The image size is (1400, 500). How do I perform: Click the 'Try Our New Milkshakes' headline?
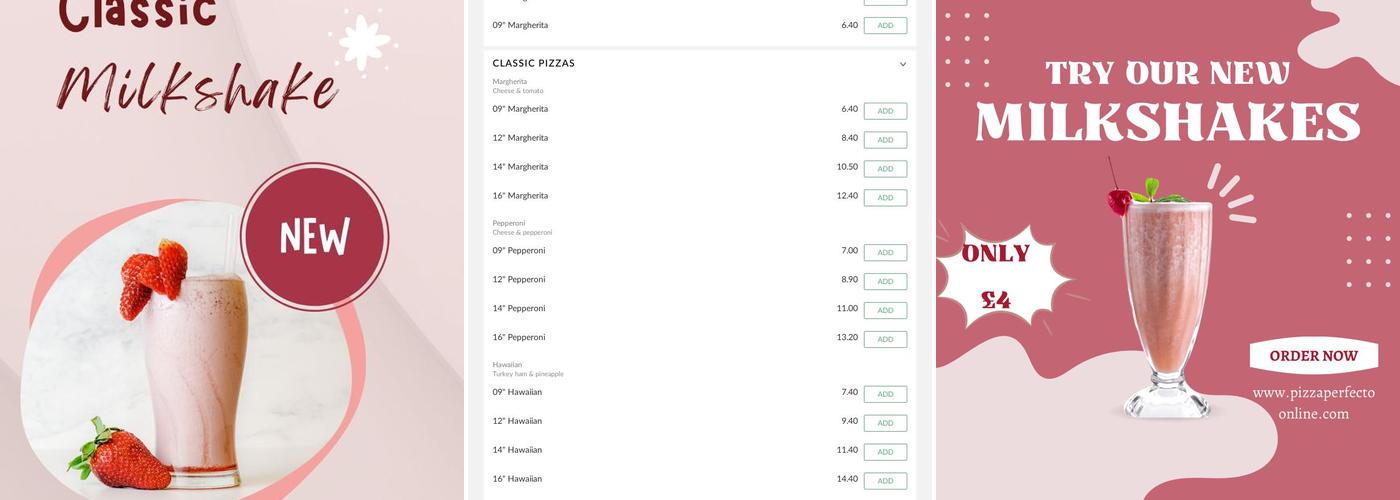click(1167, 100)
